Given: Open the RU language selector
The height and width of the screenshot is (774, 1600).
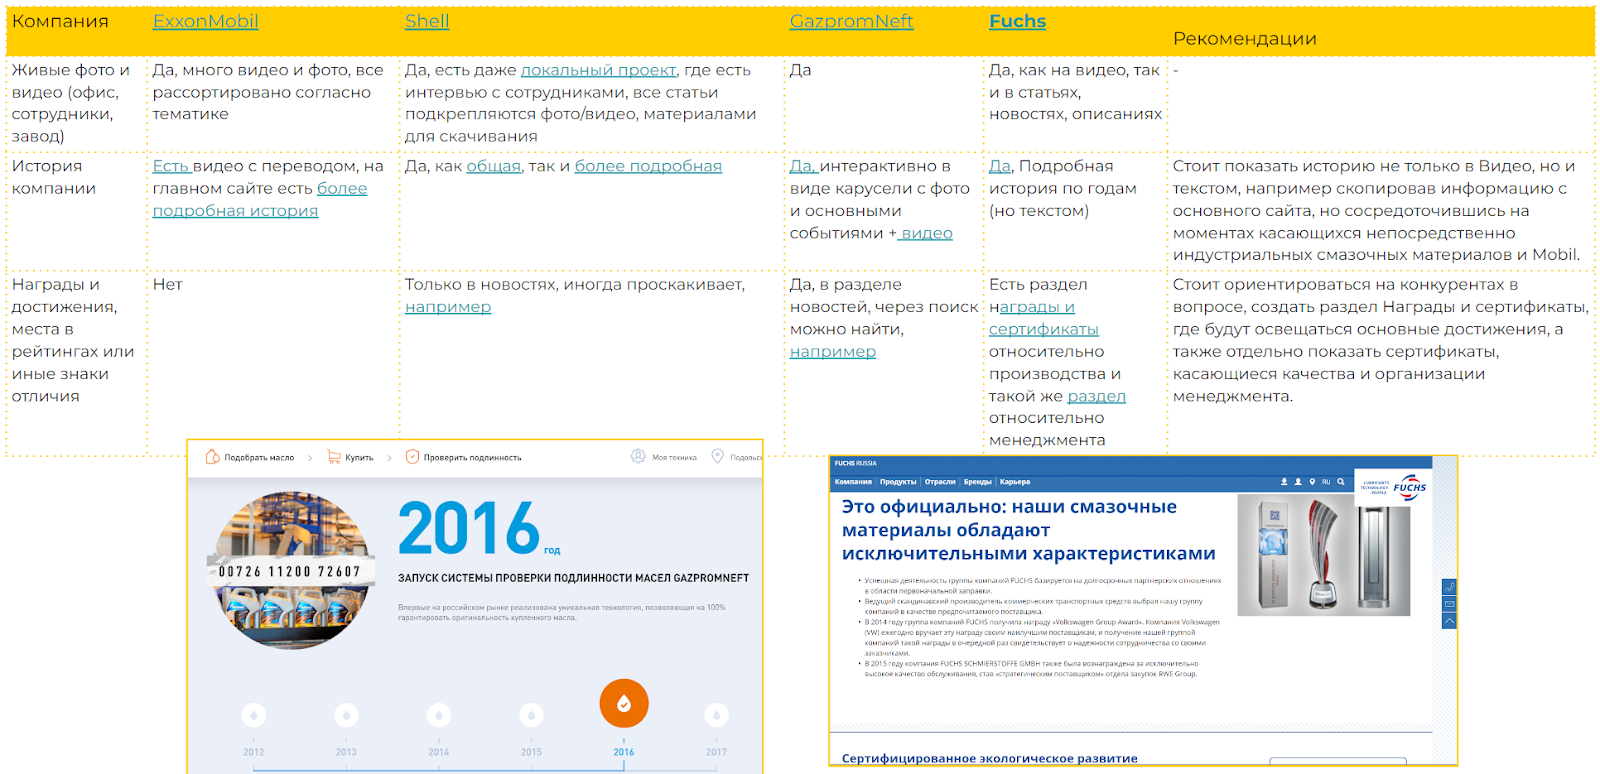Looking at the screenshot, I should point(1326,482).
